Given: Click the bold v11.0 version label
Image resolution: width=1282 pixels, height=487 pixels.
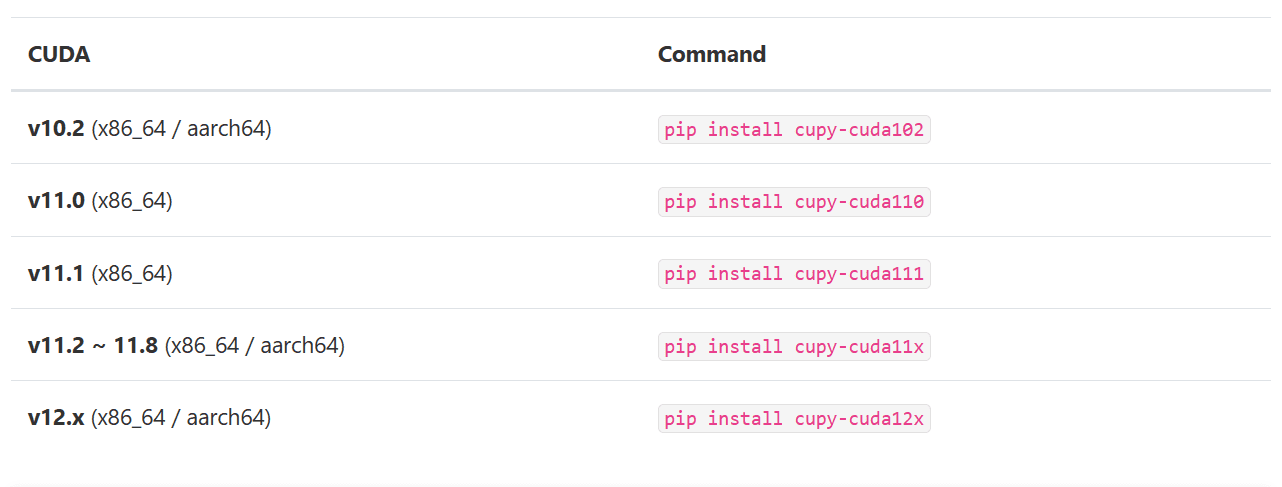Looking at the screenshot, I should click(x=56, y=201).
